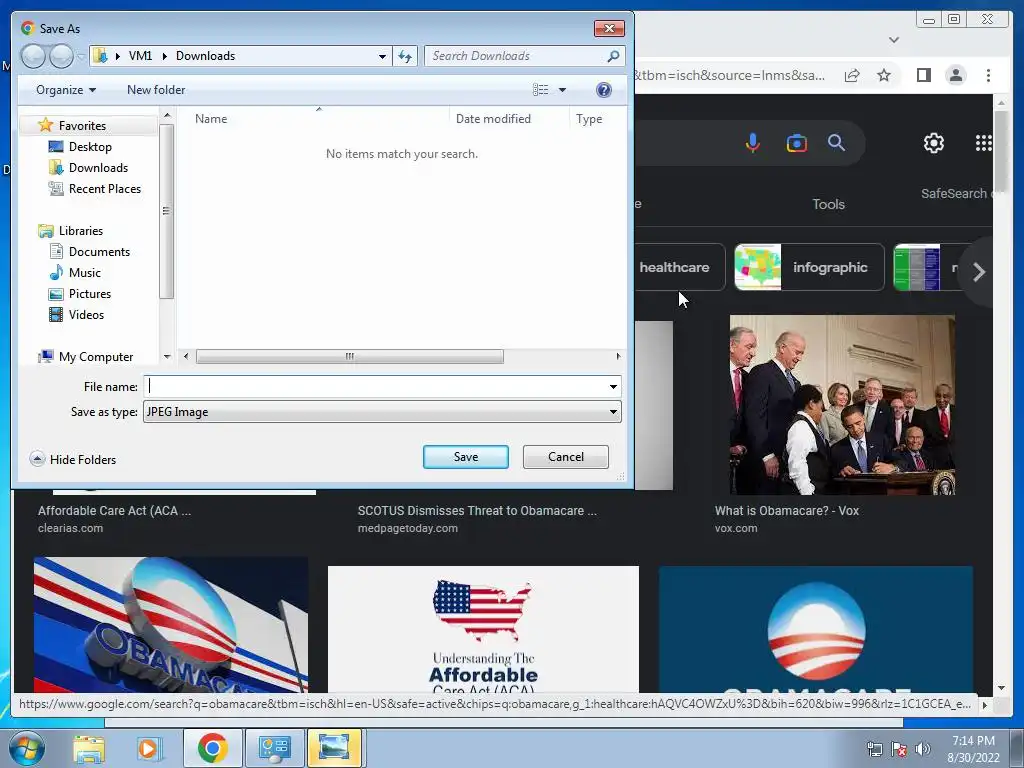Sort files by the Date modified column
Viewport: 1024px width, 768px height.
[493, 119]
